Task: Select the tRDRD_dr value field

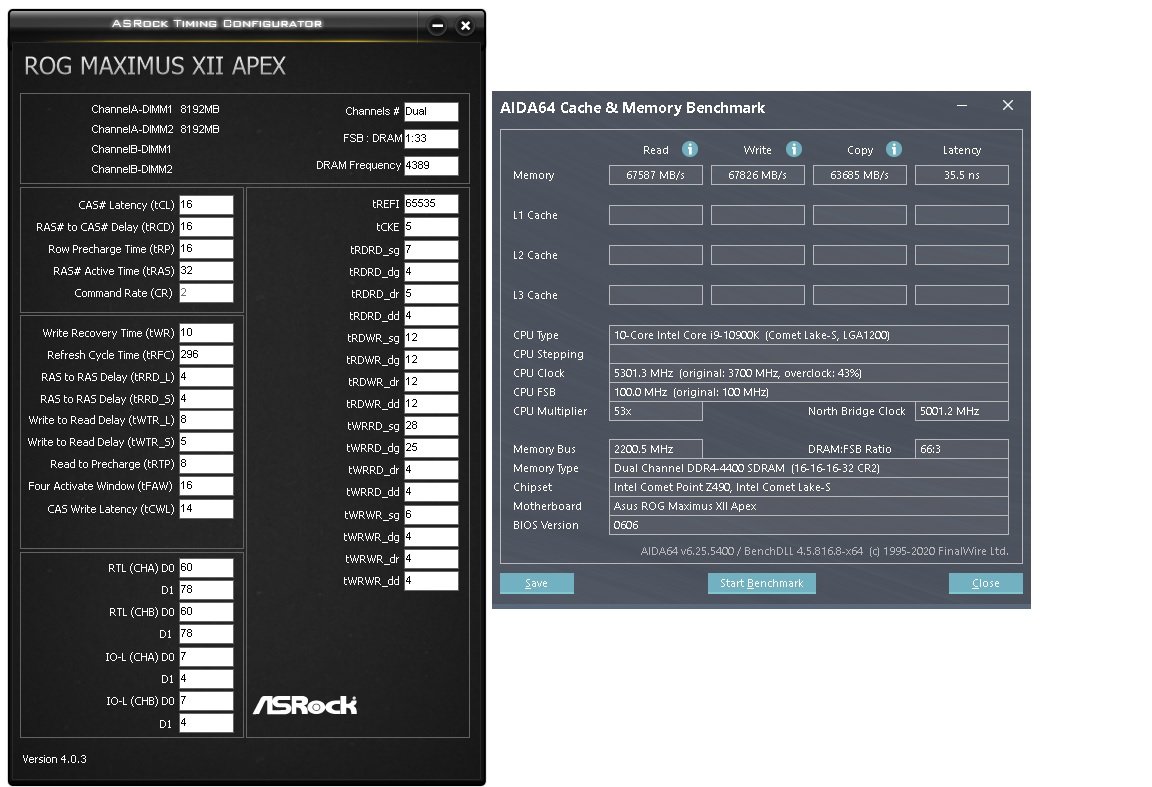Action: [431, 294]
